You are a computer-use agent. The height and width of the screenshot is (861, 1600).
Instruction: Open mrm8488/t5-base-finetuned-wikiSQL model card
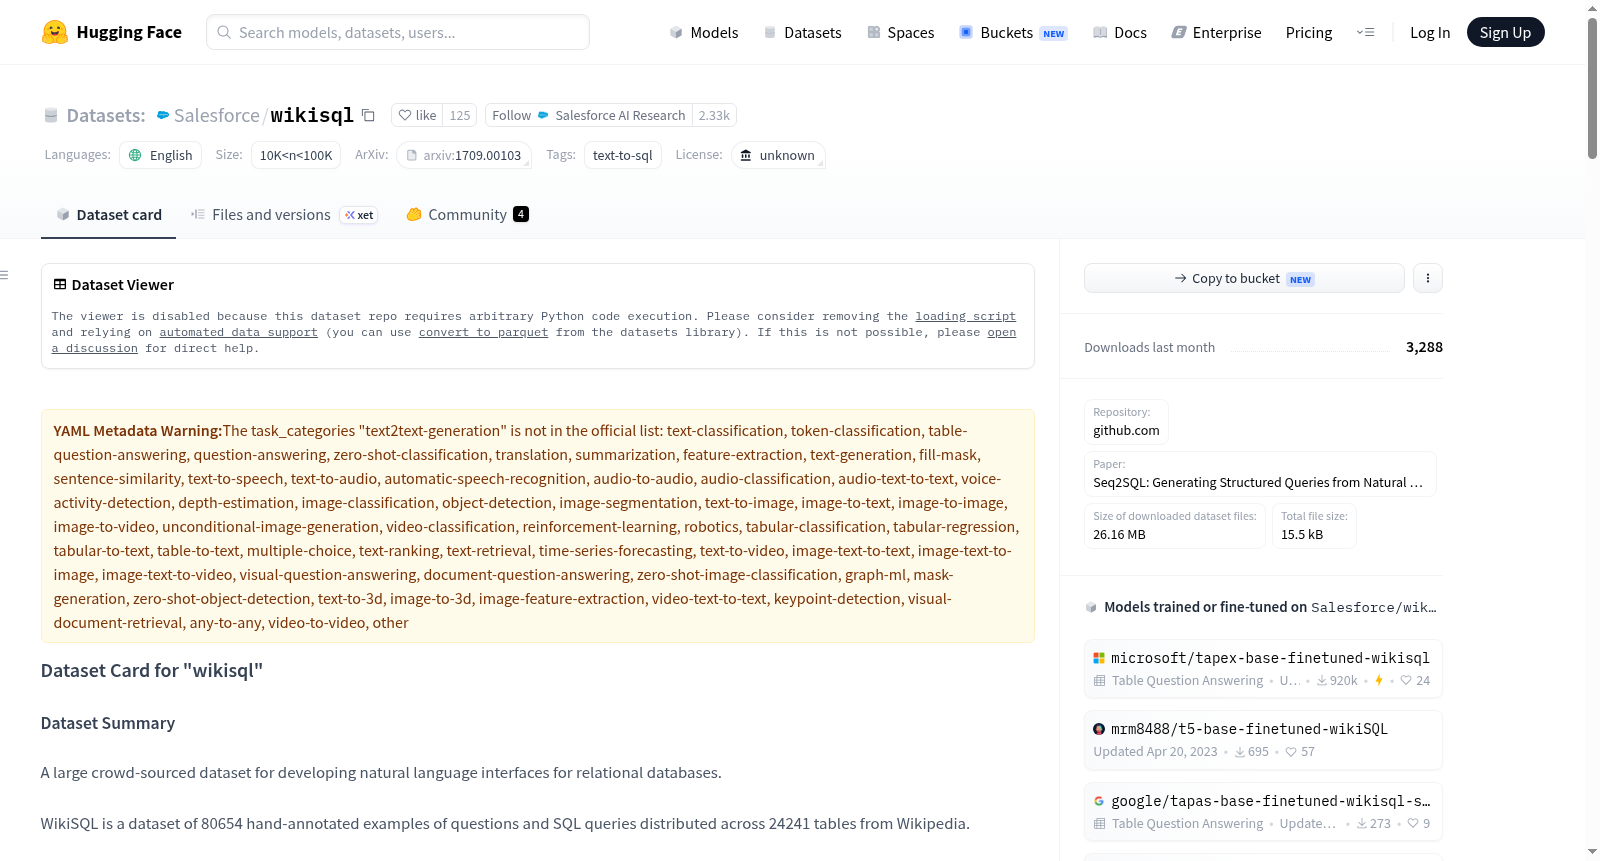pyautogui.click(x=1262, y=740)
